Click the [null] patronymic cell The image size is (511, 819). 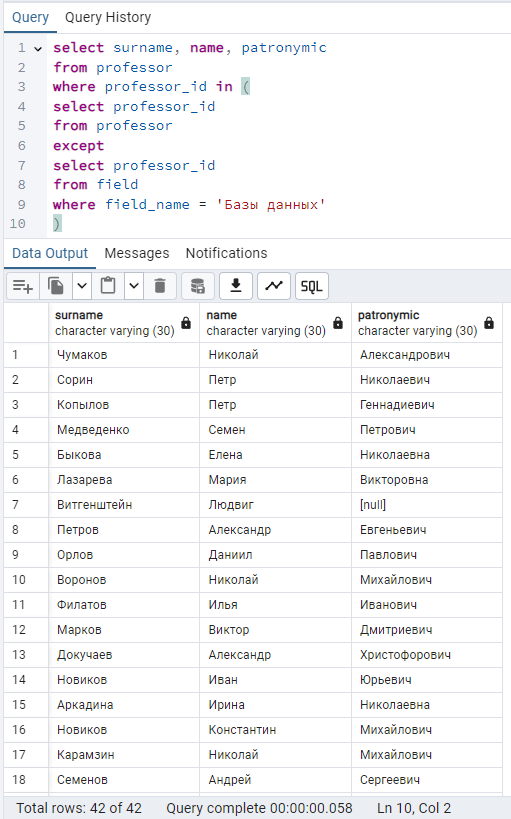click(x=426, y=505)
